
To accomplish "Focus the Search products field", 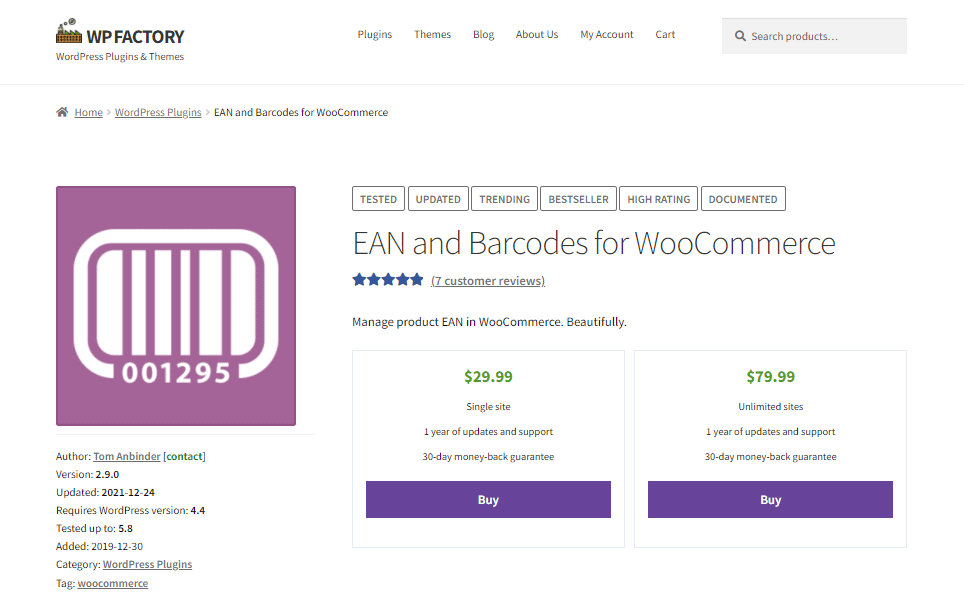I will point(814,36).
